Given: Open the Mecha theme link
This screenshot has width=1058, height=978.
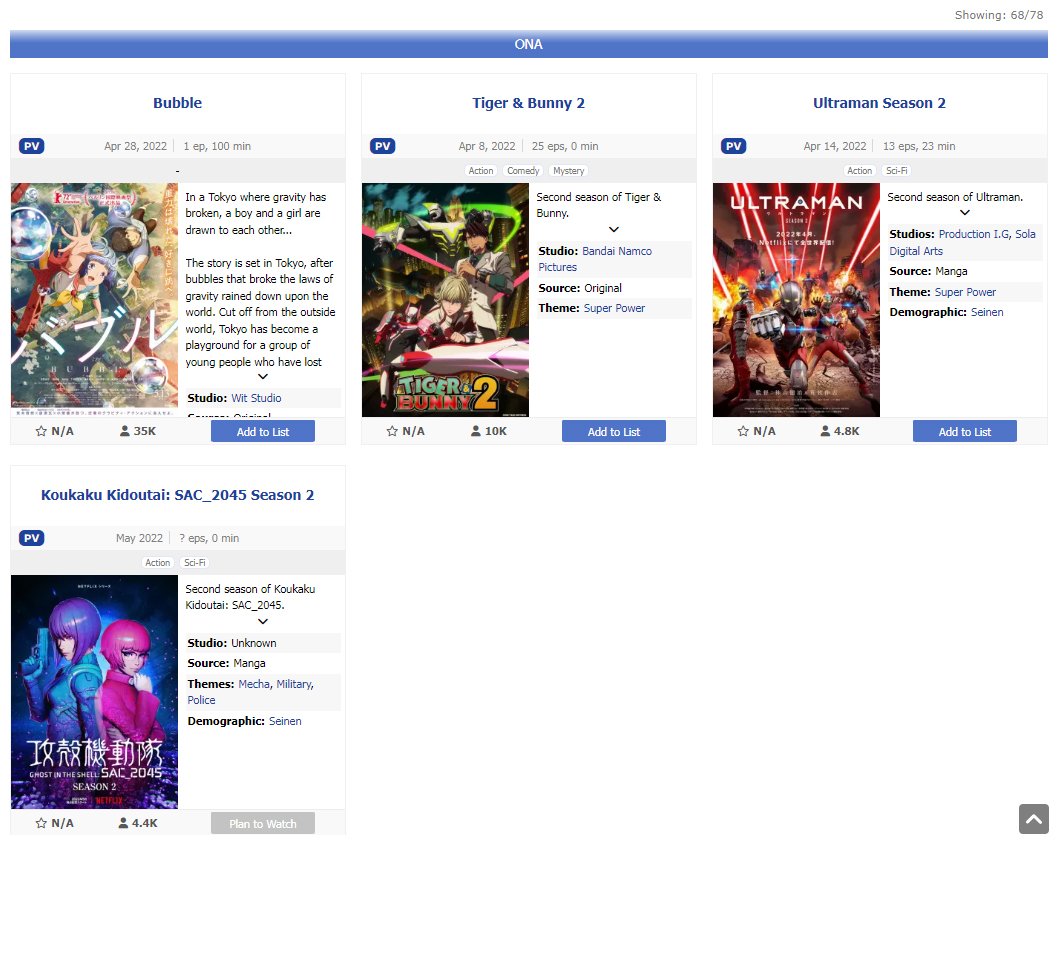Looking at the screenshot, I should point(254,684).
